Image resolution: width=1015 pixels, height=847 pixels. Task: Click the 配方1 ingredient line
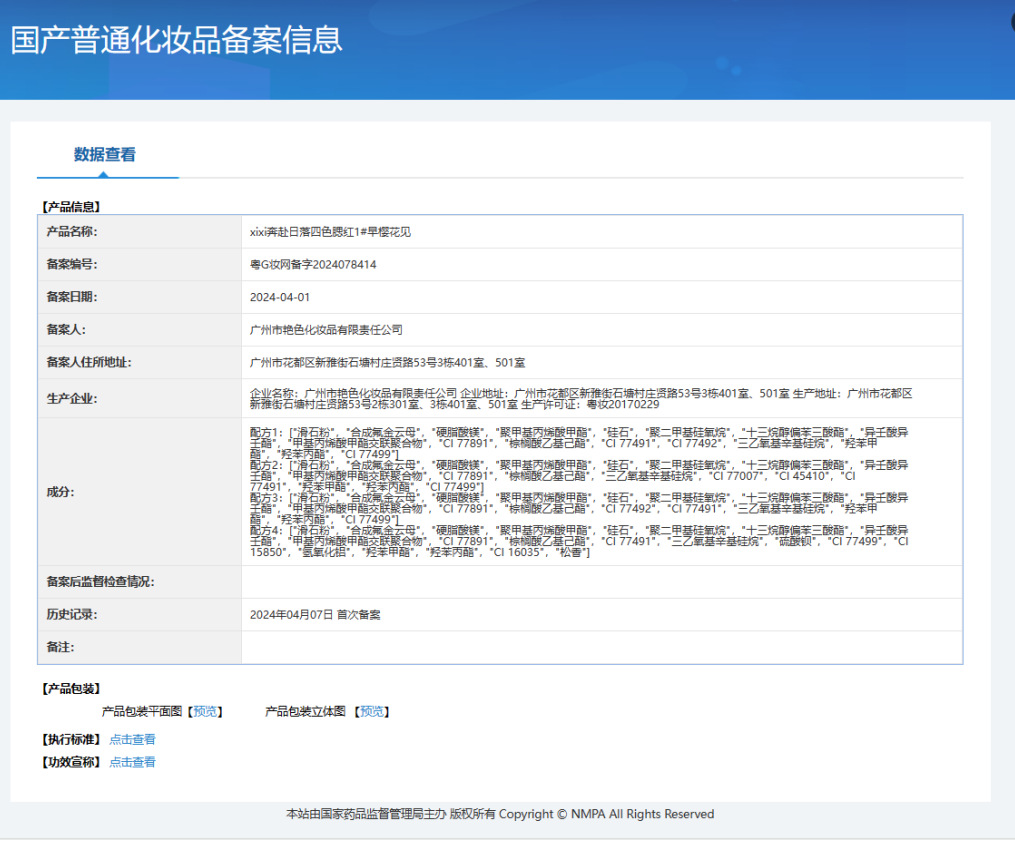579,443
